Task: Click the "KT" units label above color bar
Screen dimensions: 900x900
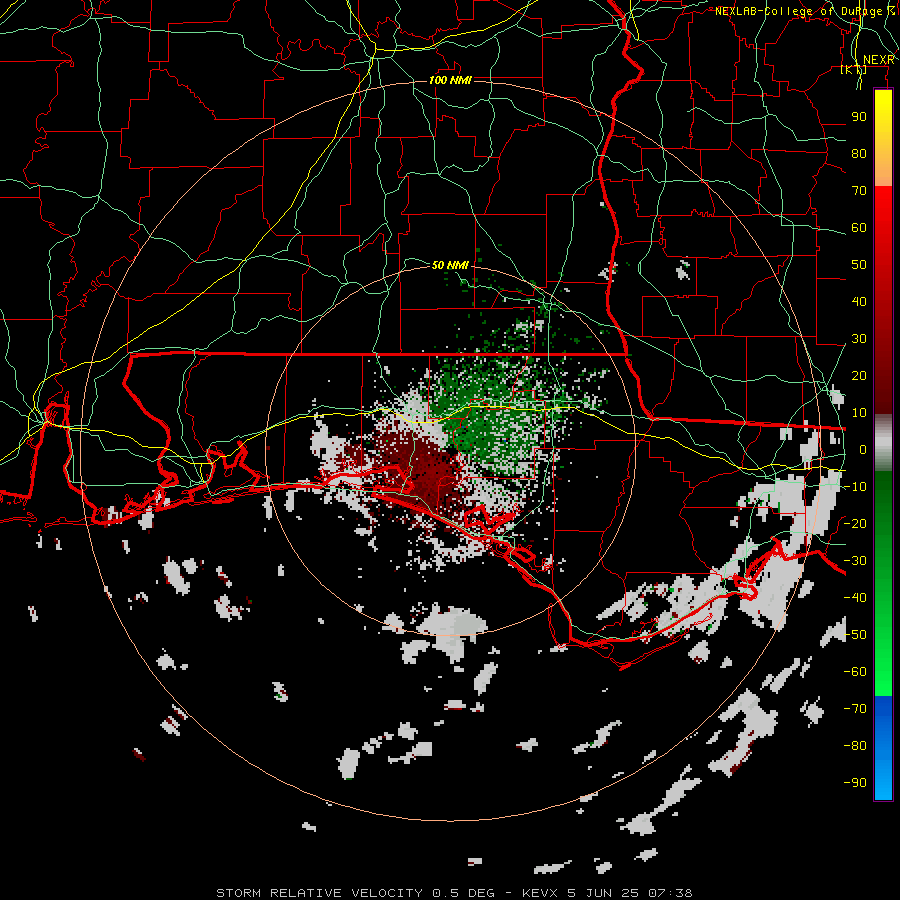Action: click(854, 69)
